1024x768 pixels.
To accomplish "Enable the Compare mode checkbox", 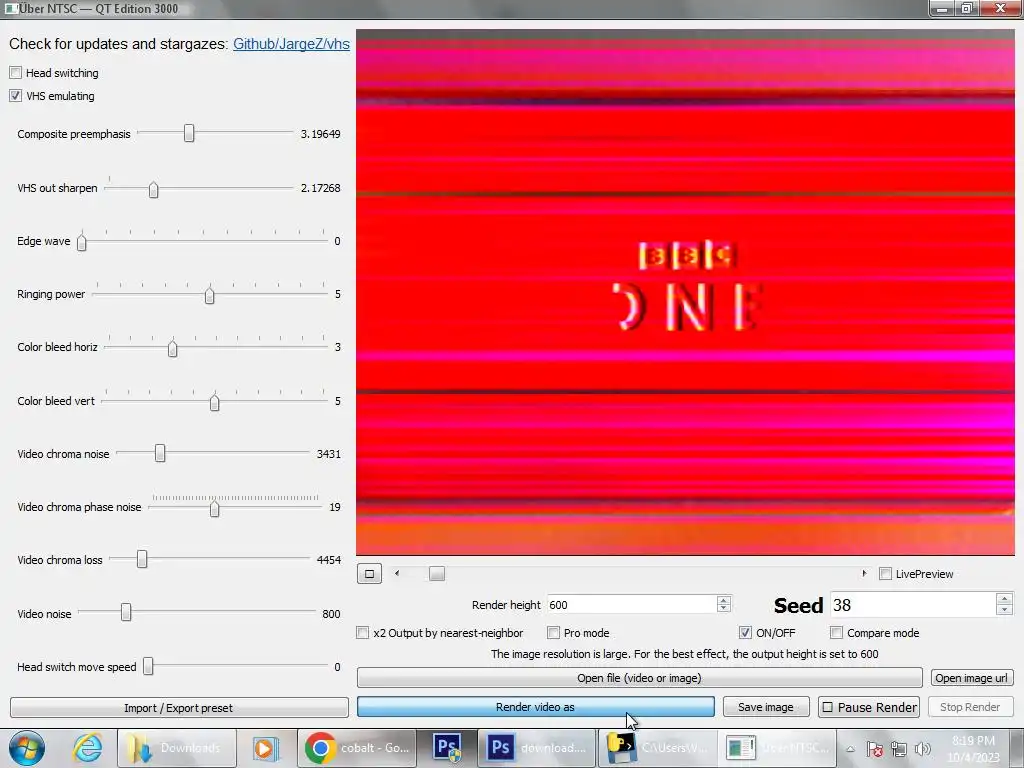I will [x=837, y=633].
